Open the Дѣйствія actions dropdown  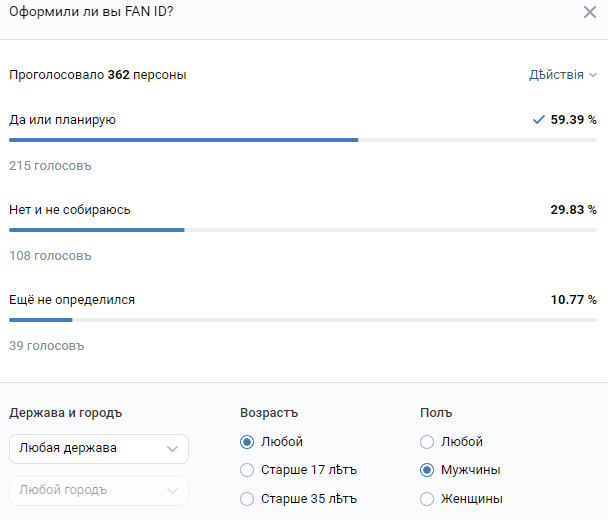tap(562, 75)
